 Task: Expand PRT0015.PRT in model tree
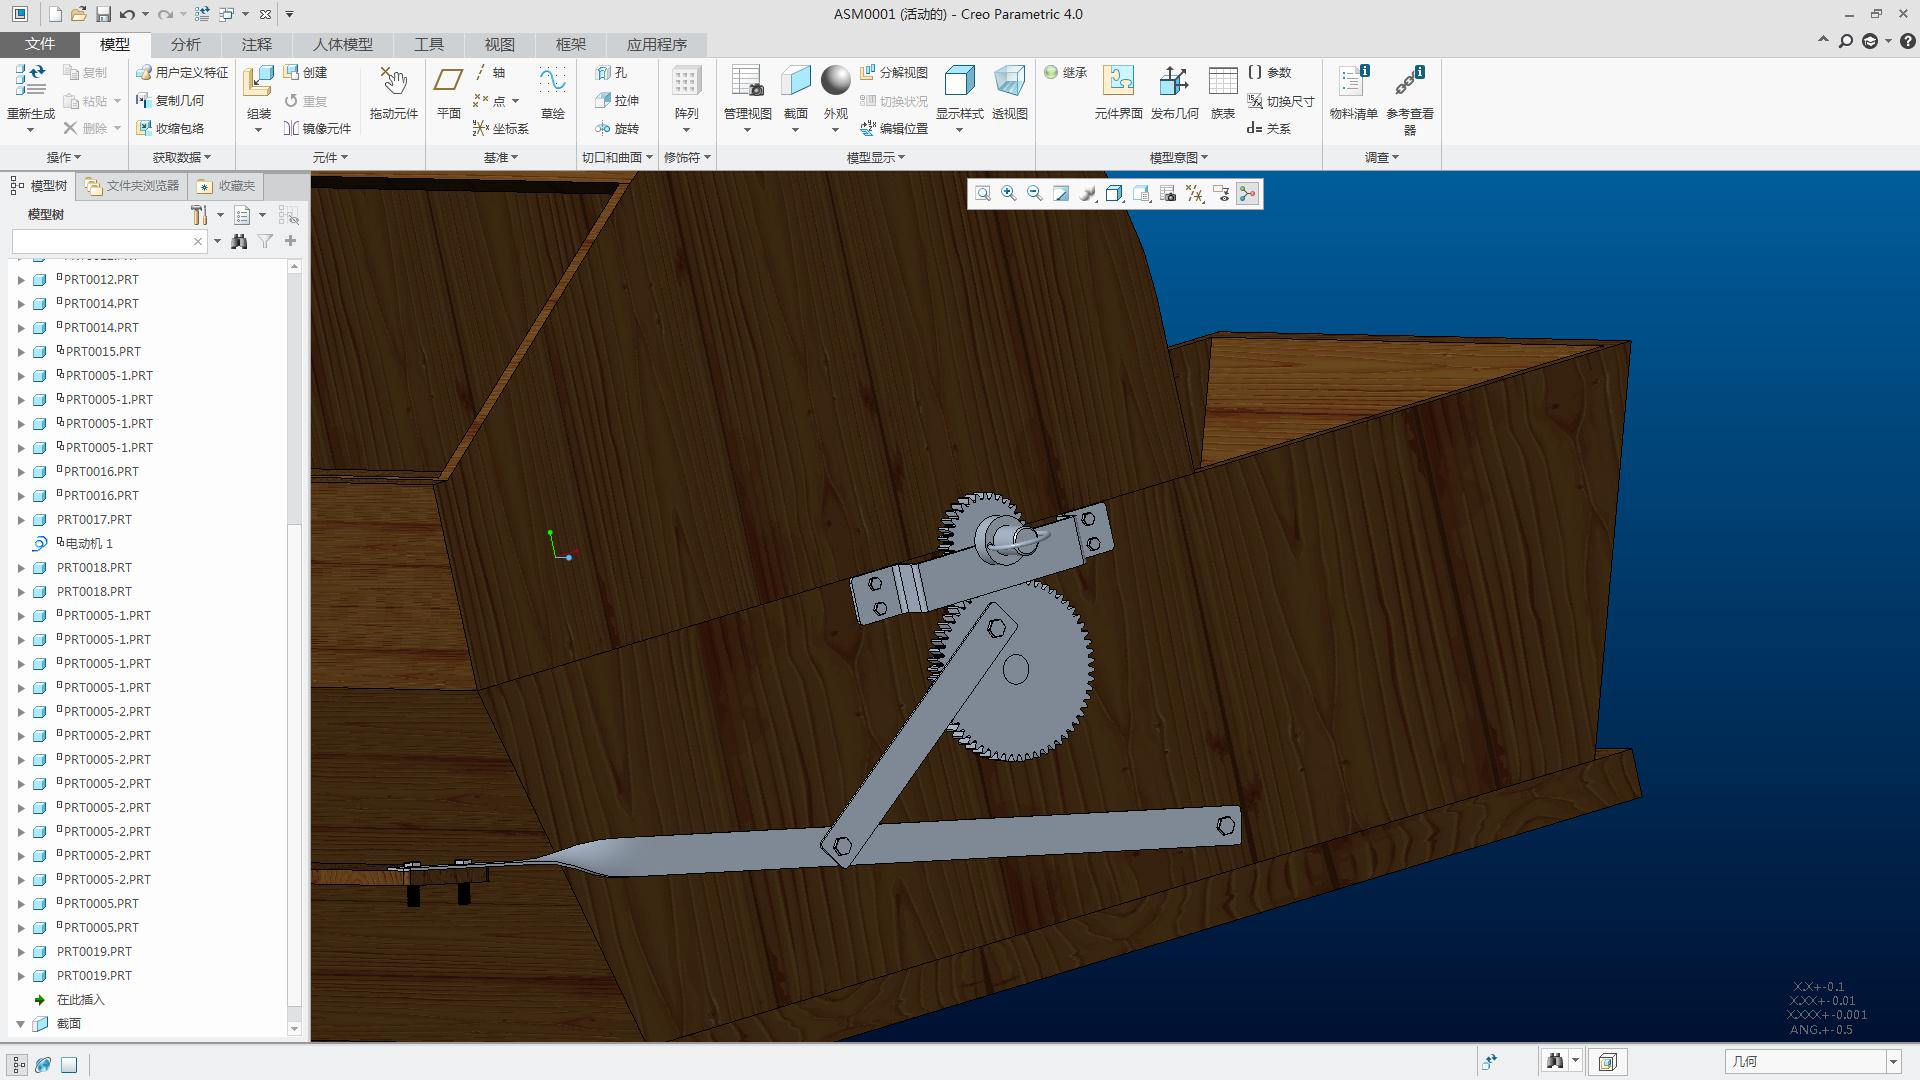click(21, 352)
